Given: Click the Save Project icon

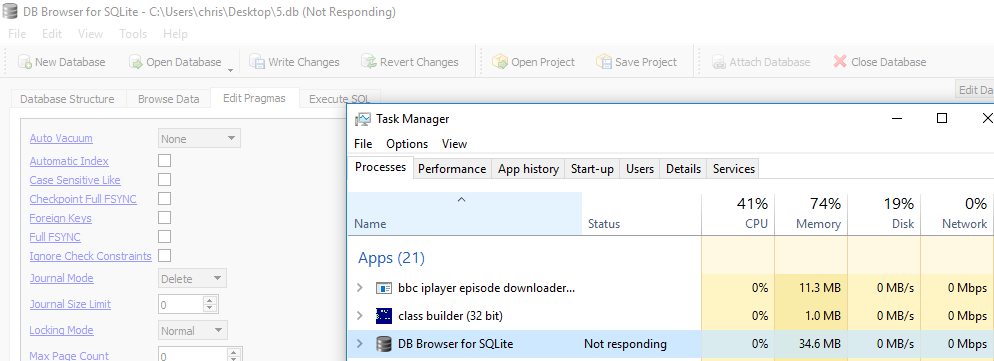Looking at the screenshot, I should [x=604, y=62].
